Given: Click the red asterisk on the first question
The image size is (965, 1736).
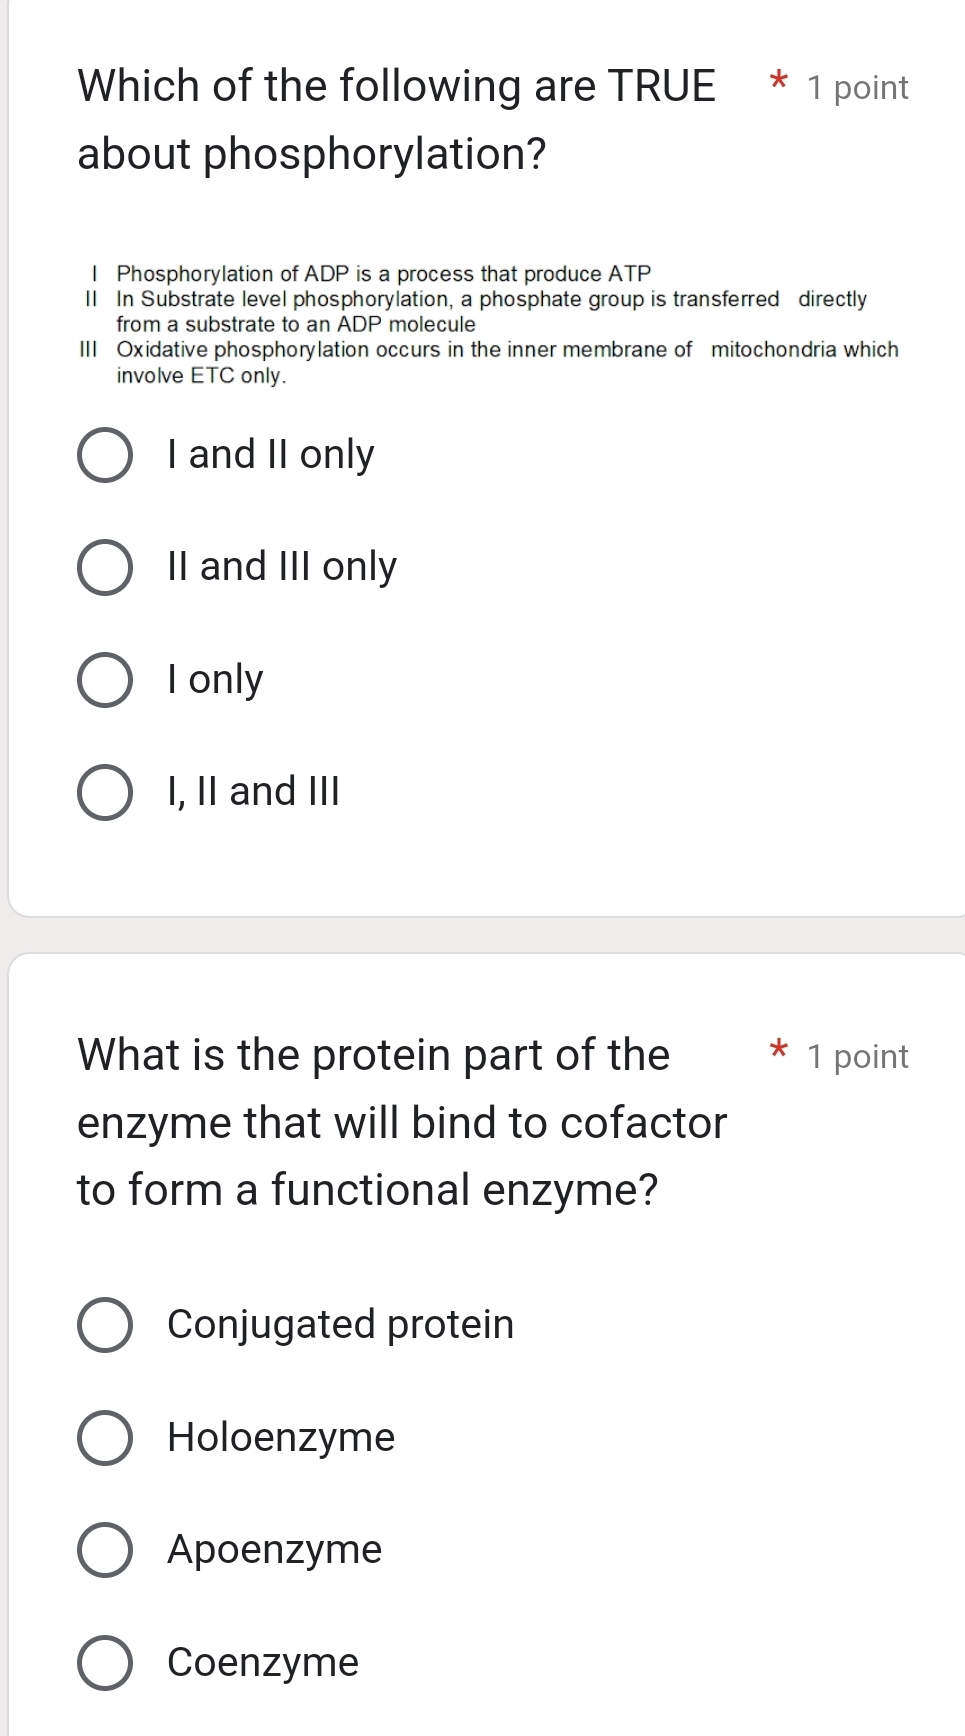Looking at the screenshot, I should tap(778, 86).
